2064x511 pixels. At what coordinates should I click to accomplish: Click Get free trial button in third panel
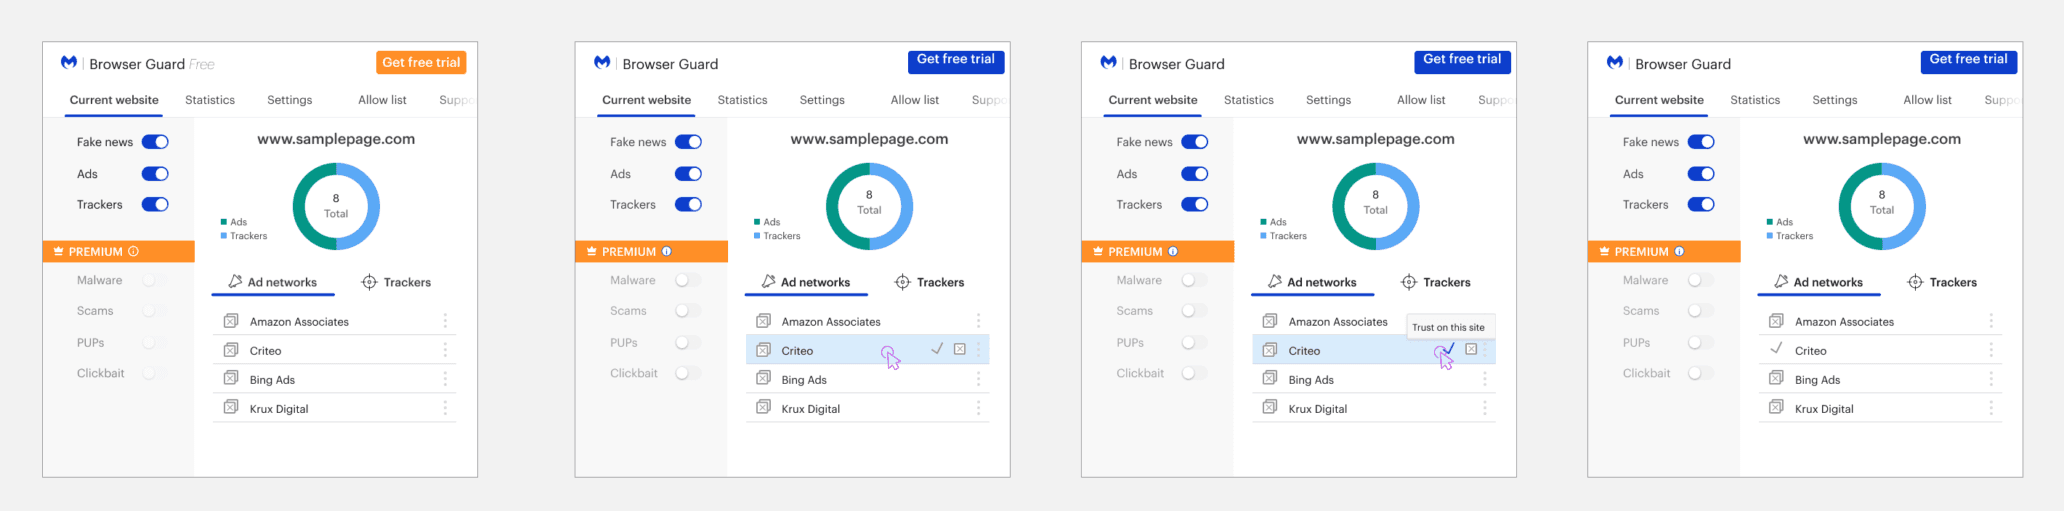pos(1462,60)
